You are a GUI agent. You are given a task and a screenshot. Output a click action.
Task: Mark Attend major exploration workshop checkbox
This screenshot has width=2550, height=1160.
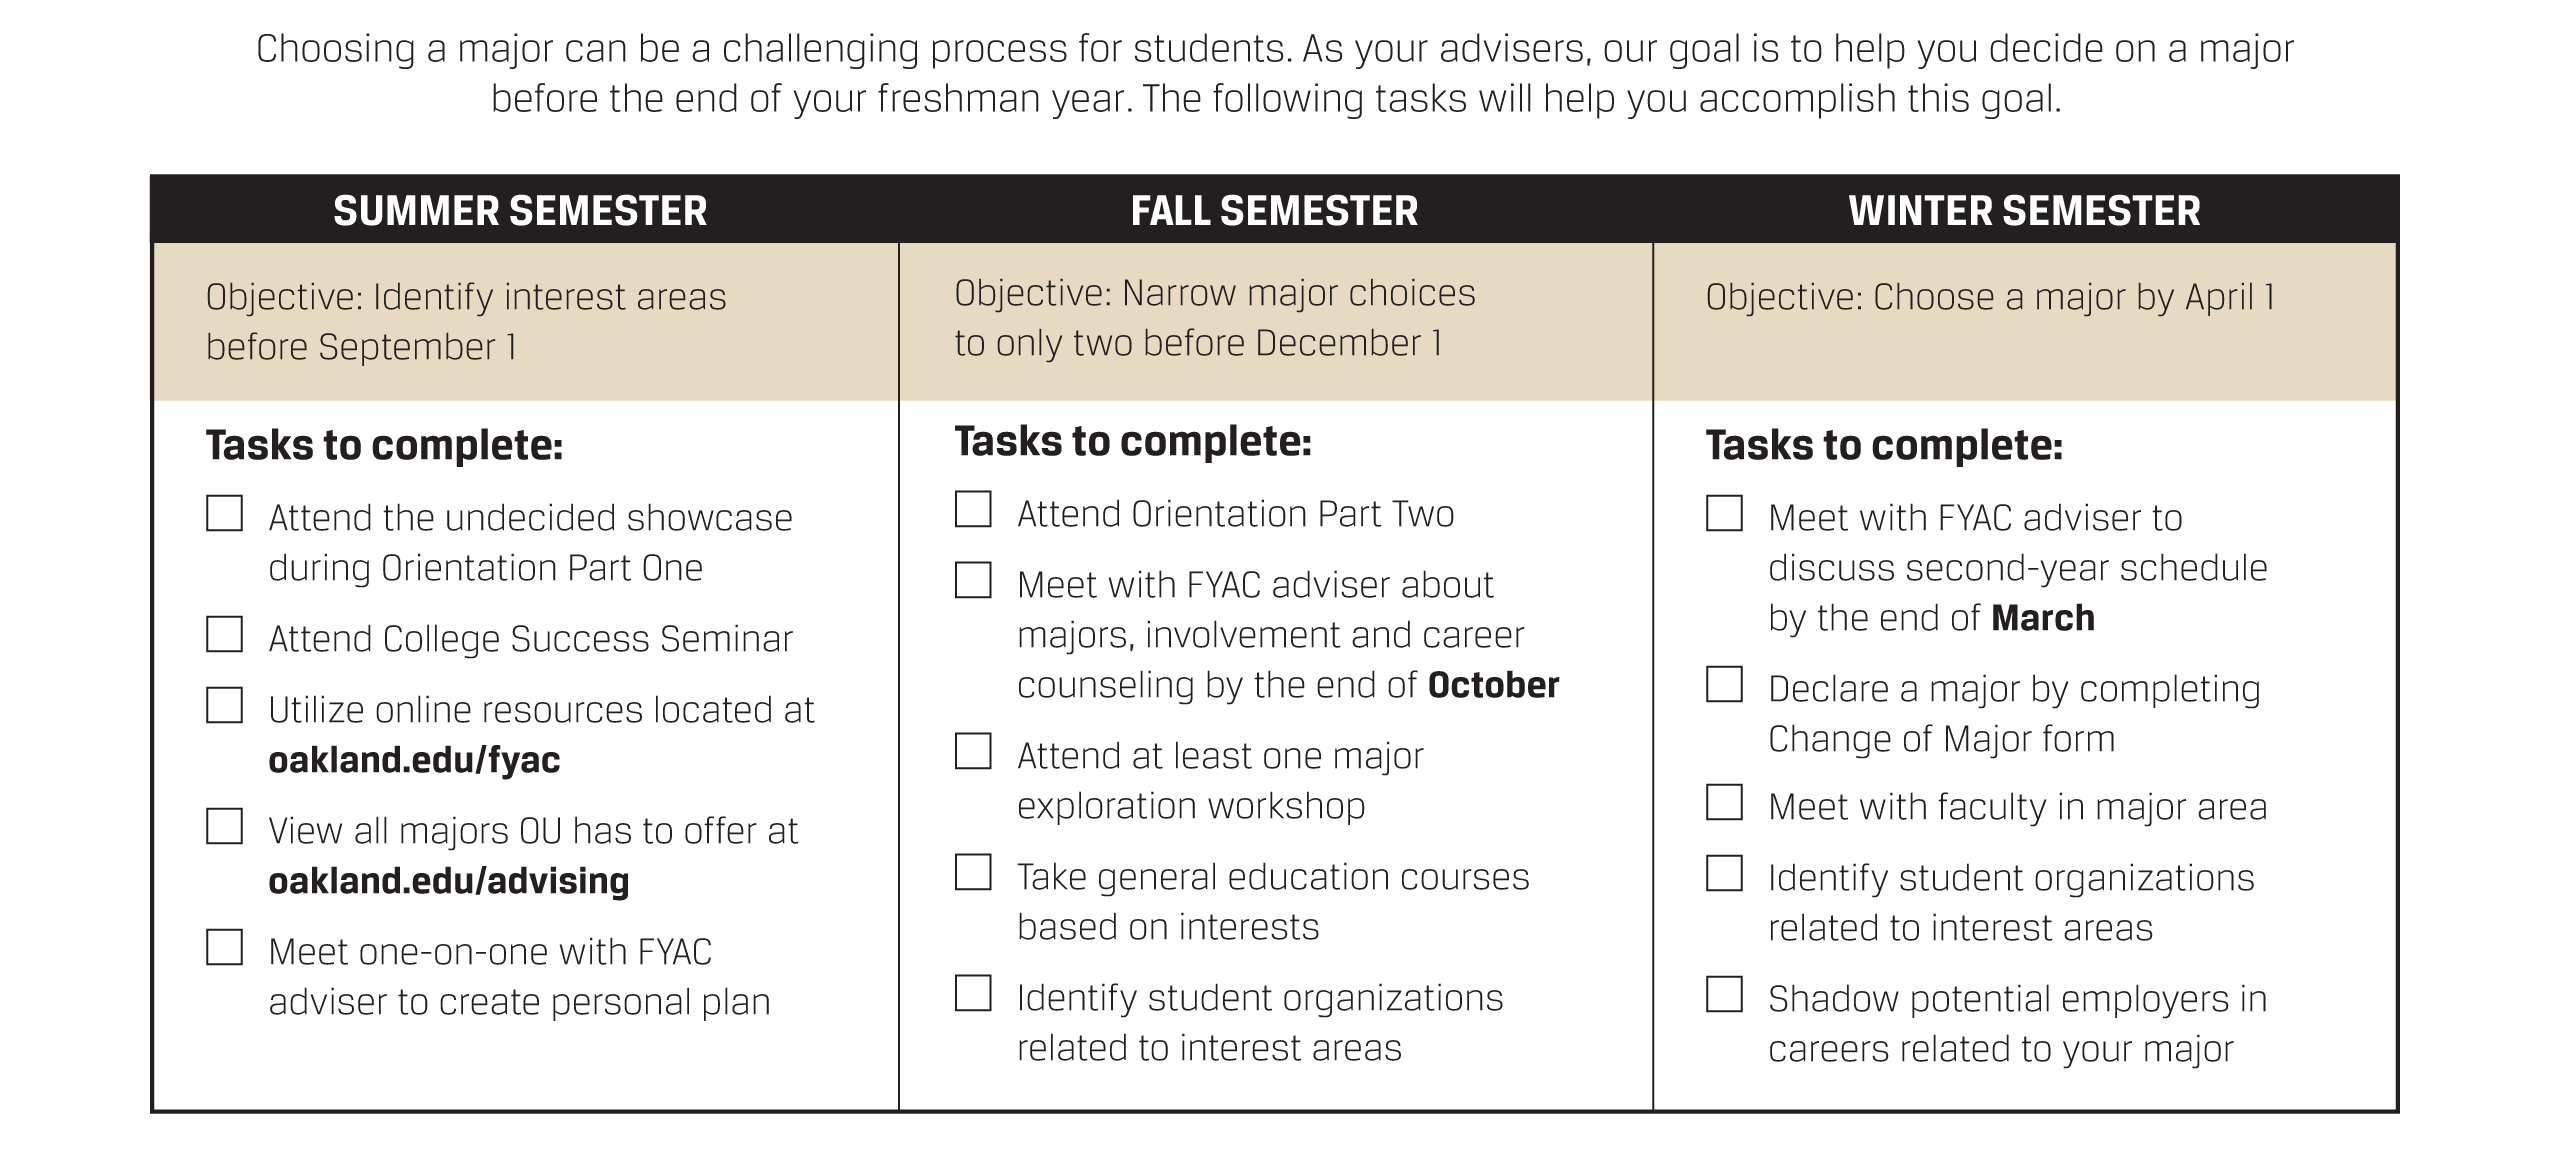coord(973,752)
